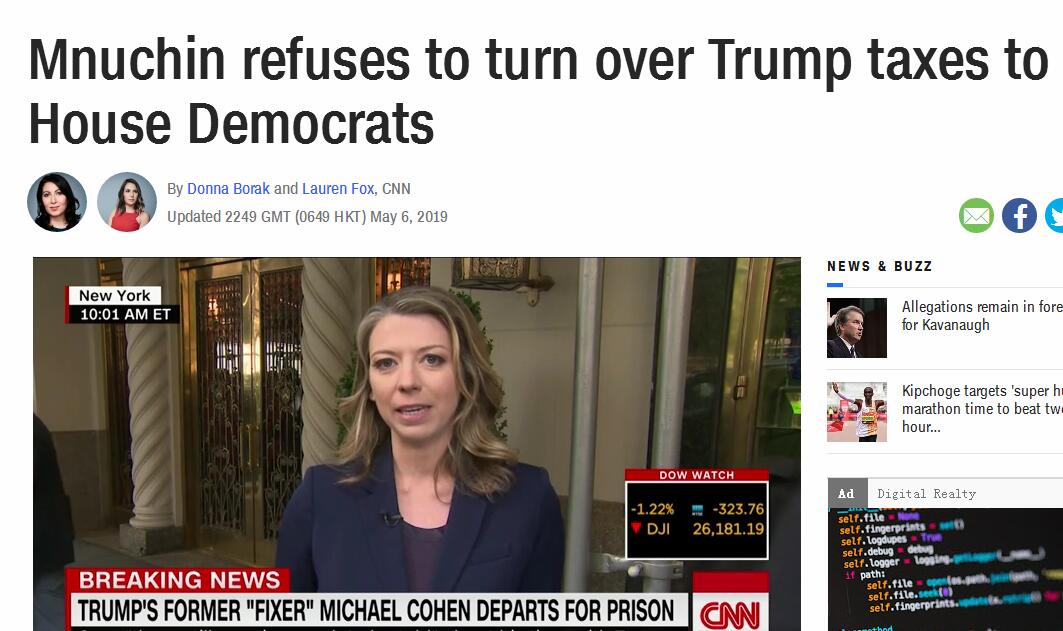This screenshot has height=631, width=1063.
Task: Share article on Facebook icon
Action: 1019,216
